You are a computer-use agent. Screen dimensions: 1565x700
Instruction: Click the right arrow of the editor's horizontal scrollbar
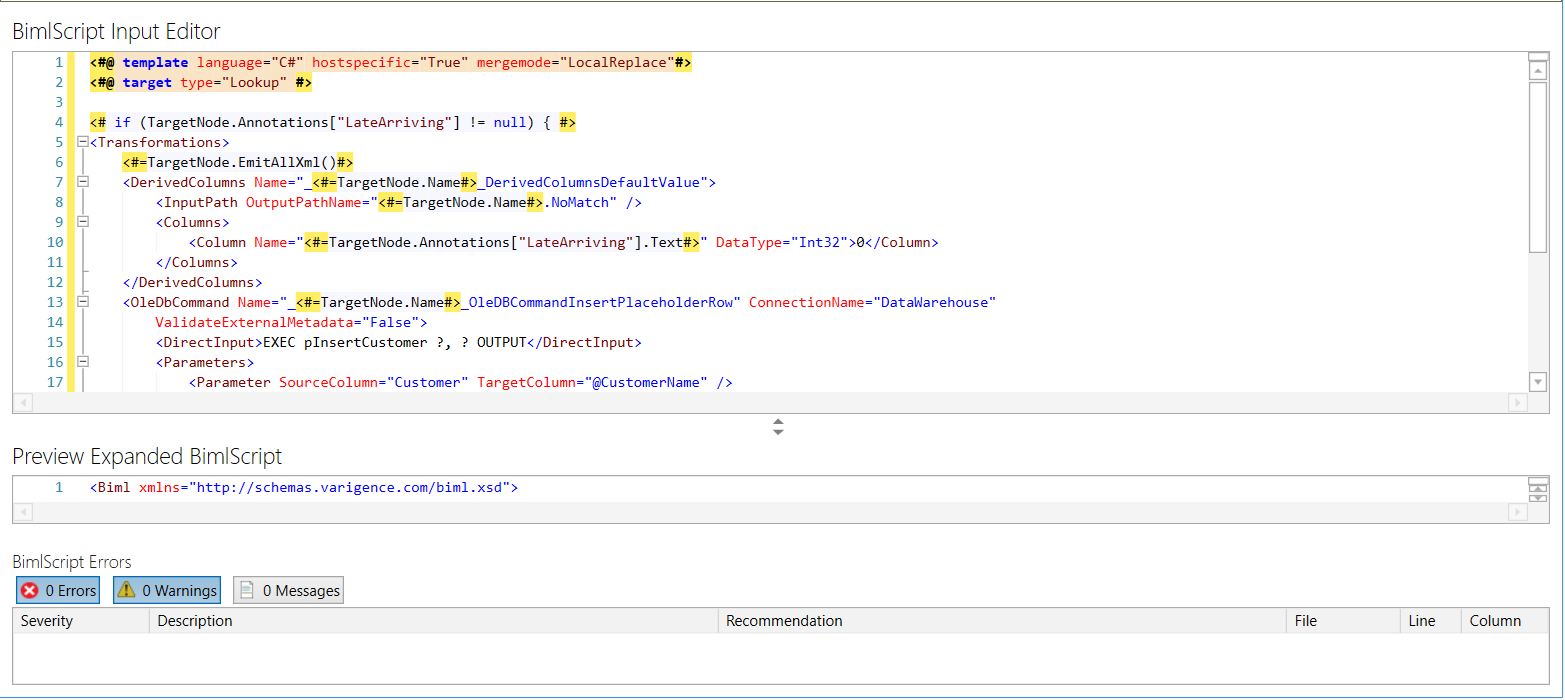tap(1519, 402)
